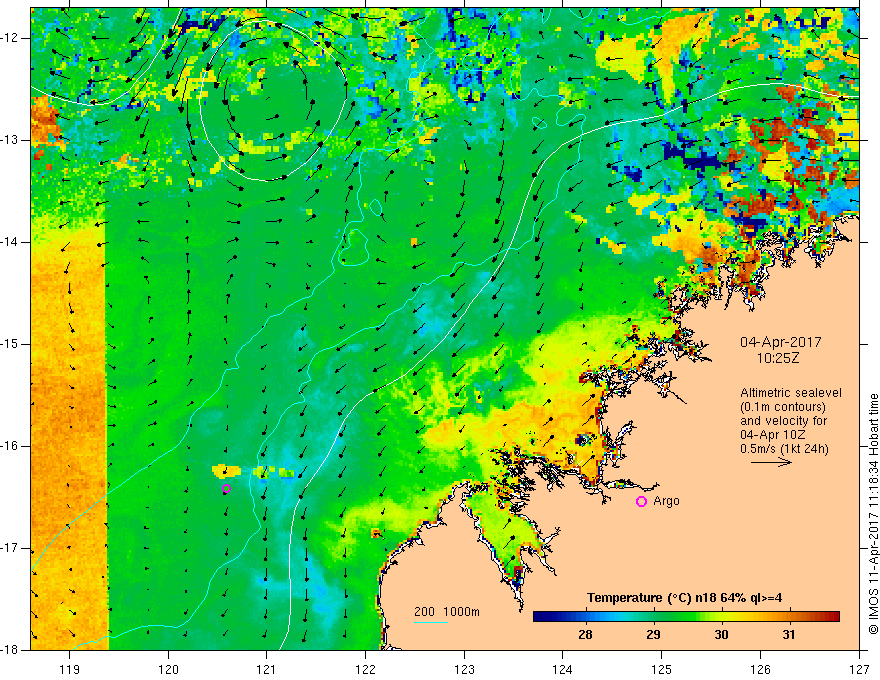The height and width of the screenshot is (680, 880).
Task: Click latitude label -15
Action: click(10, 344)
